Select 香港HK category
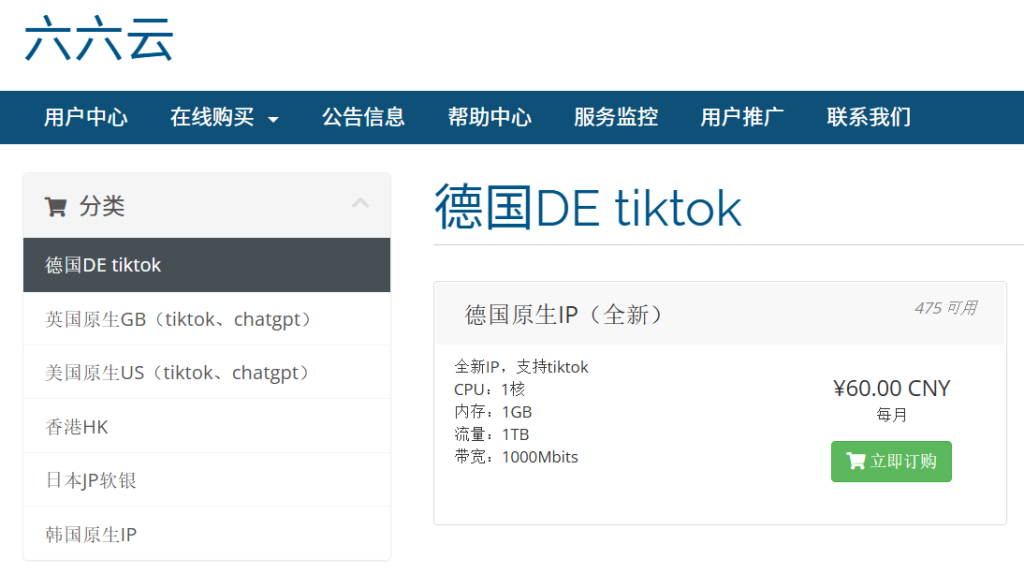Screen dimensions: 1024x573 pyautogui.click(x=207, y=426)
